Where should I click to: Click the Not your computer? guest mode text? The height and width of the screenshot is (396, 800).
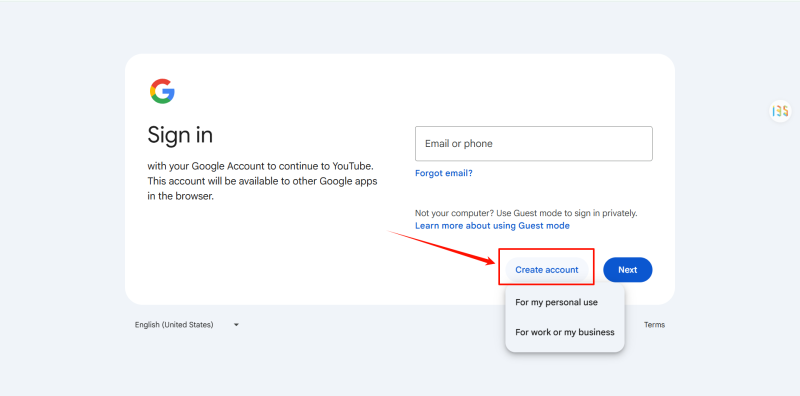[526, 213]
